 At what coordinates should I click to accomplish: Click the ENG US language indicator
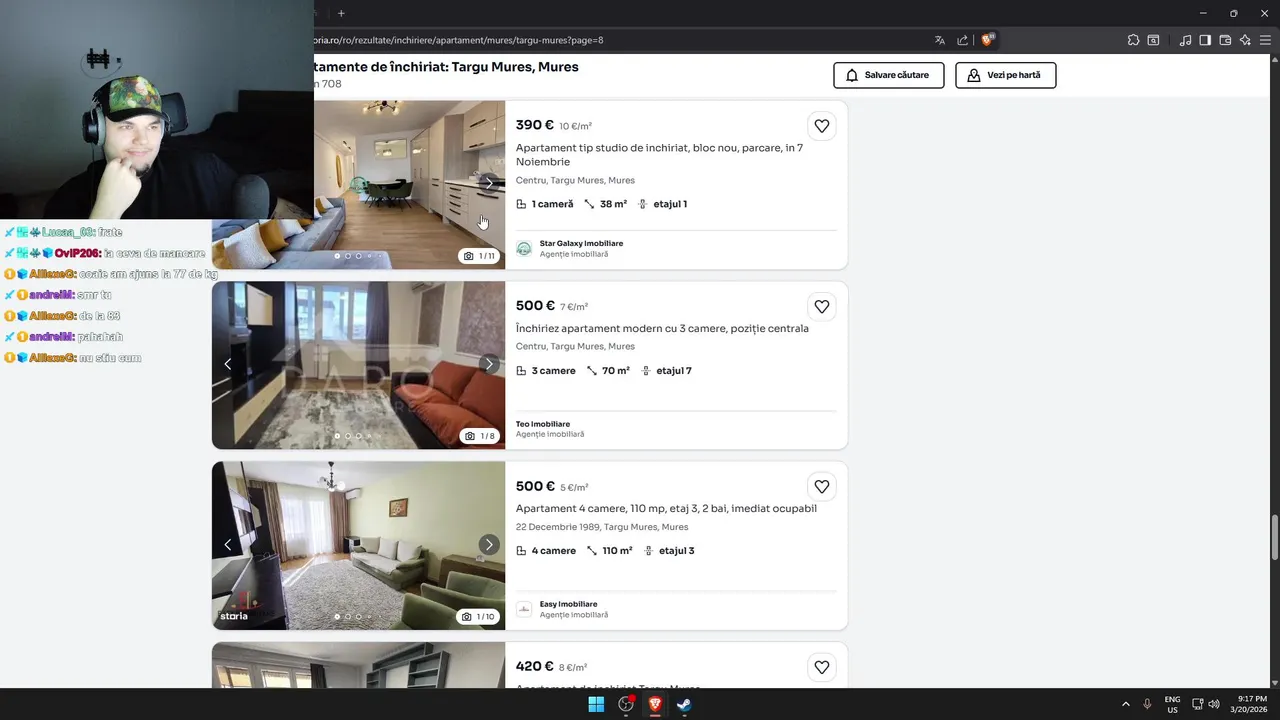click(1172, 704)
